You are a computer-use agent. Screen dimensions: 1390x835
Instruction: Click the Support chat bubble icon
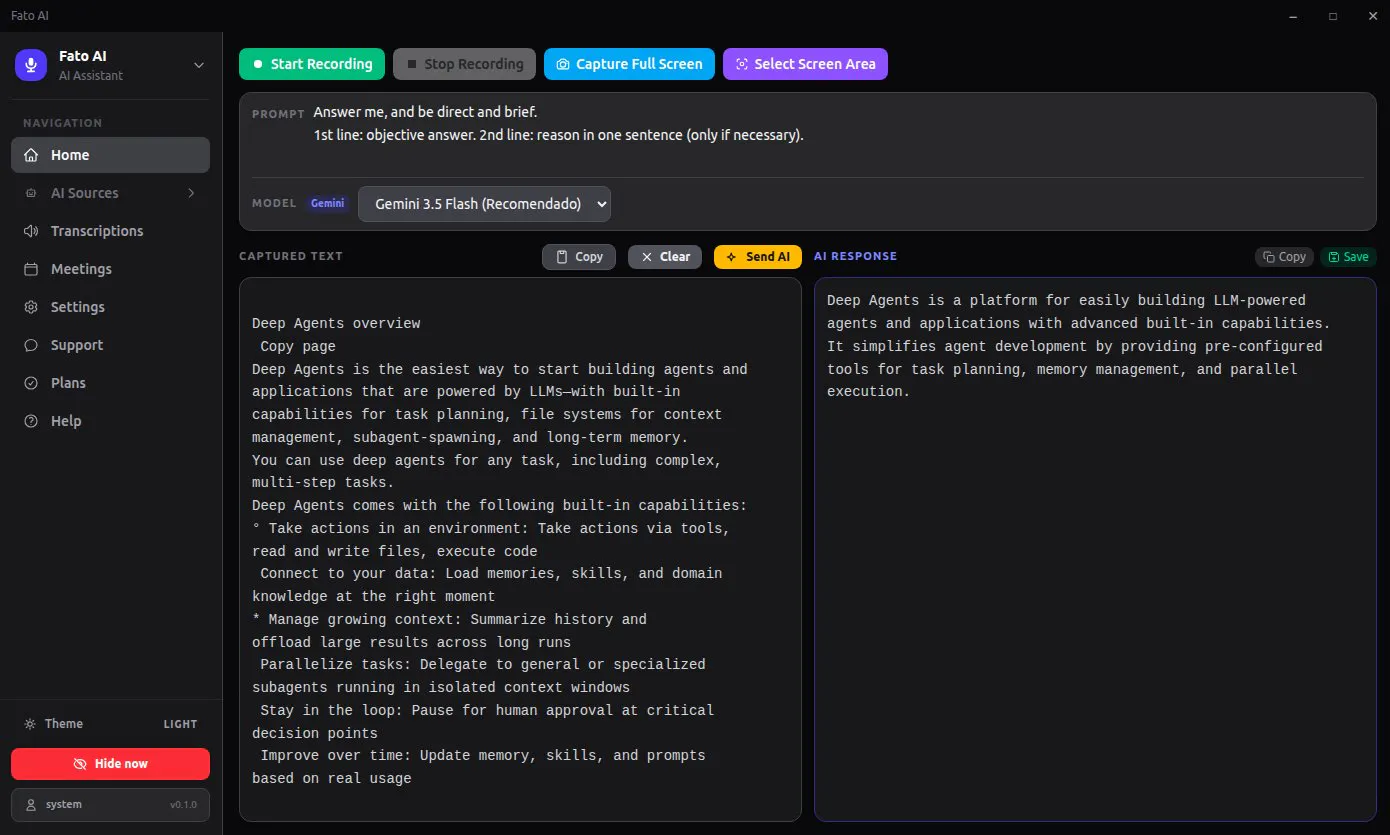point(31,345)
